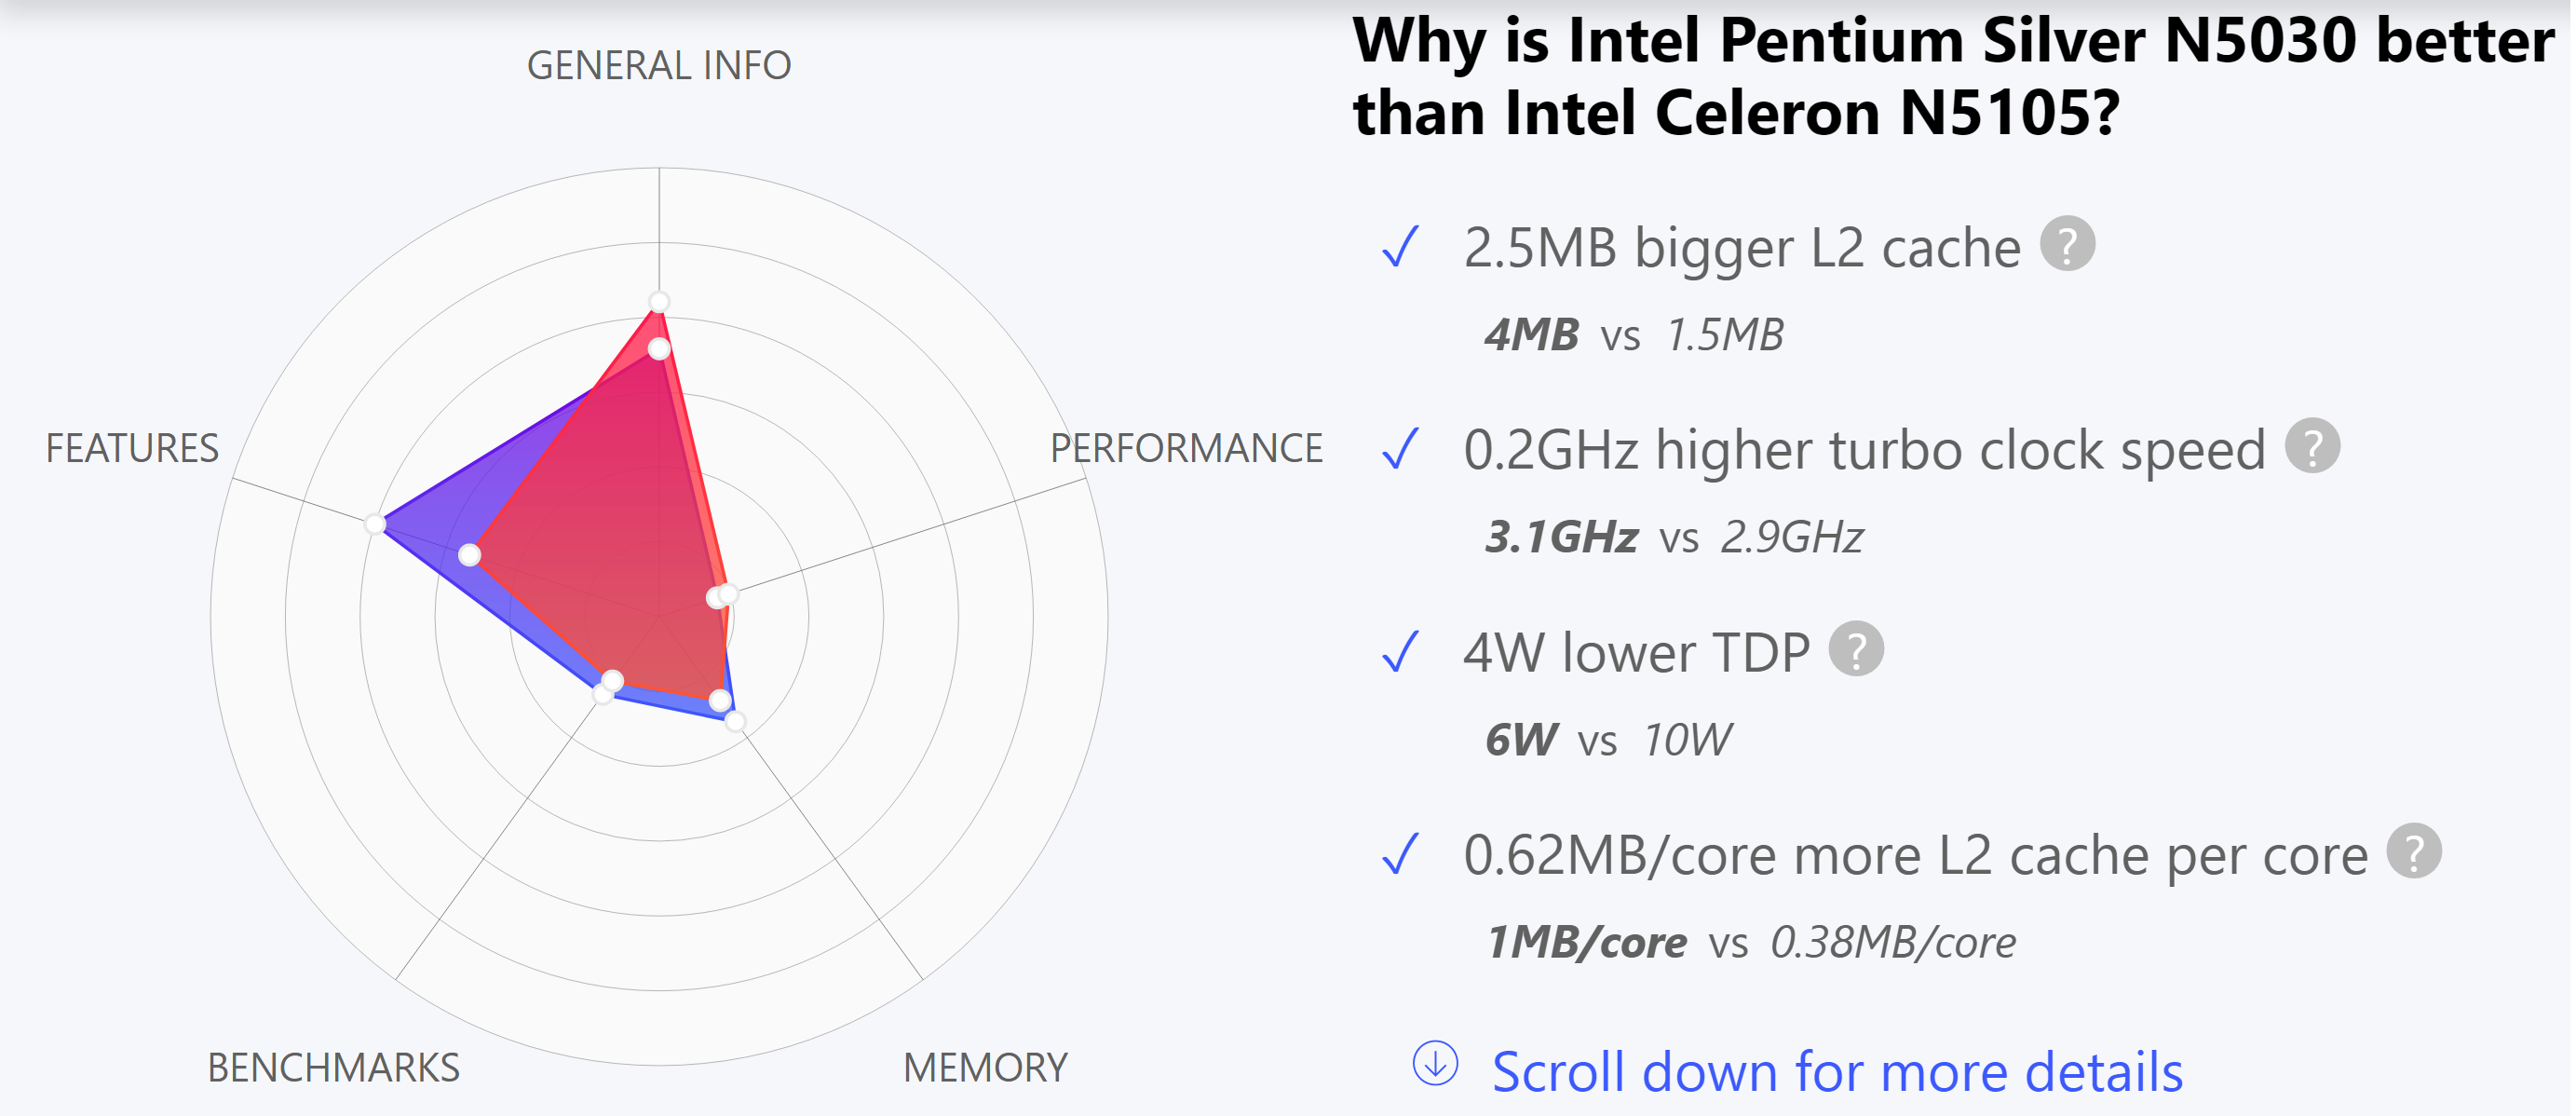2576x1116 pixels.
Task: Click the FEATURES radar axis label
Action: coord(132,448)
